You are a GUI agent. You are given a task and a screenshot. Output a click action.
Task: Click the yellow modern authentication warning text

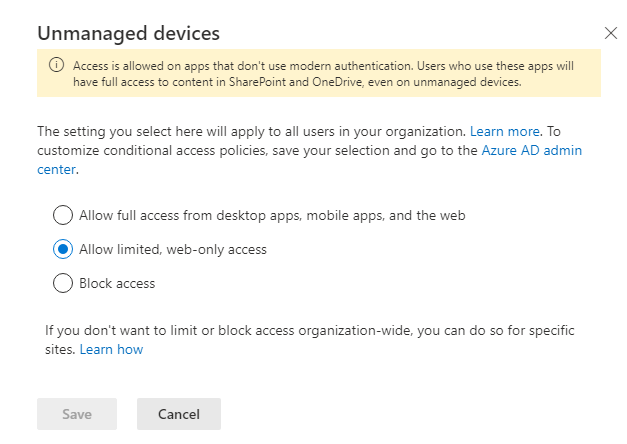(x=323, y=74)
